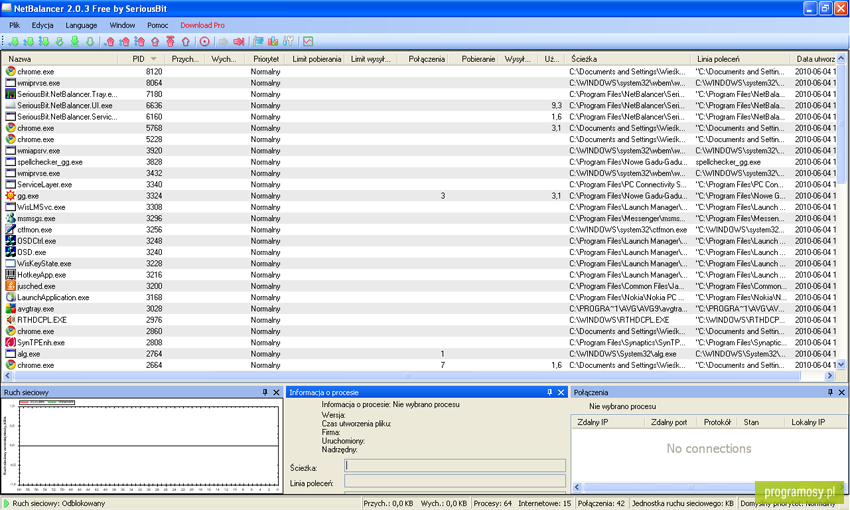The height and width of the screenshot is (510, 850).
Task: Sort by the Linia poleceń column header
Action: coord(740,59)
